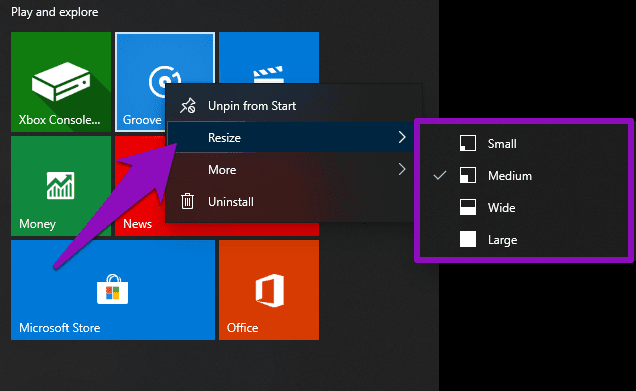This screenshot has width=636, height=391.
Task: Click the Microsoft Store tile label
Action: click(60, 328)
